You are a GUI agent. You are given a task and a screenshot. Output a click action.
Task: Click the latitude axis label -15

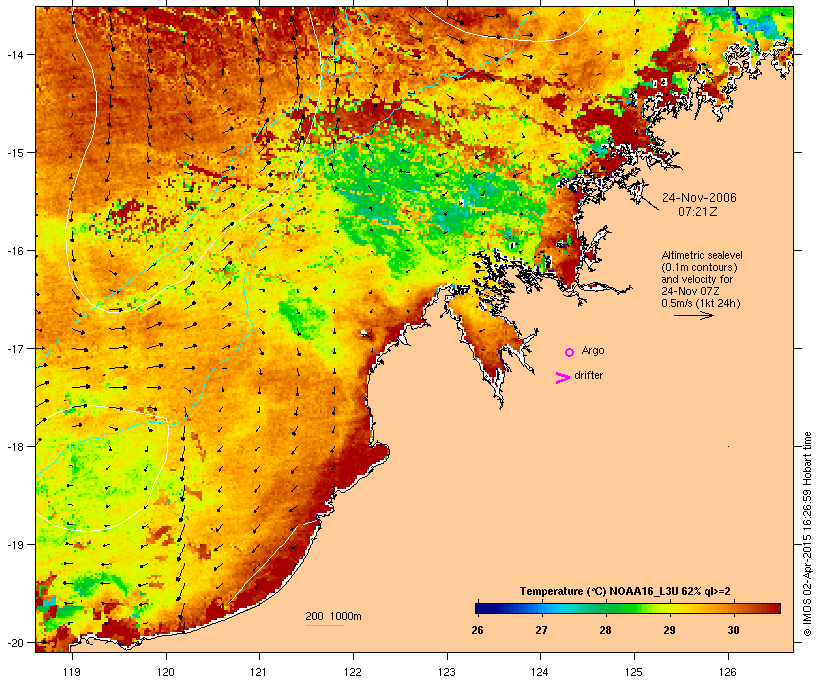14,152
